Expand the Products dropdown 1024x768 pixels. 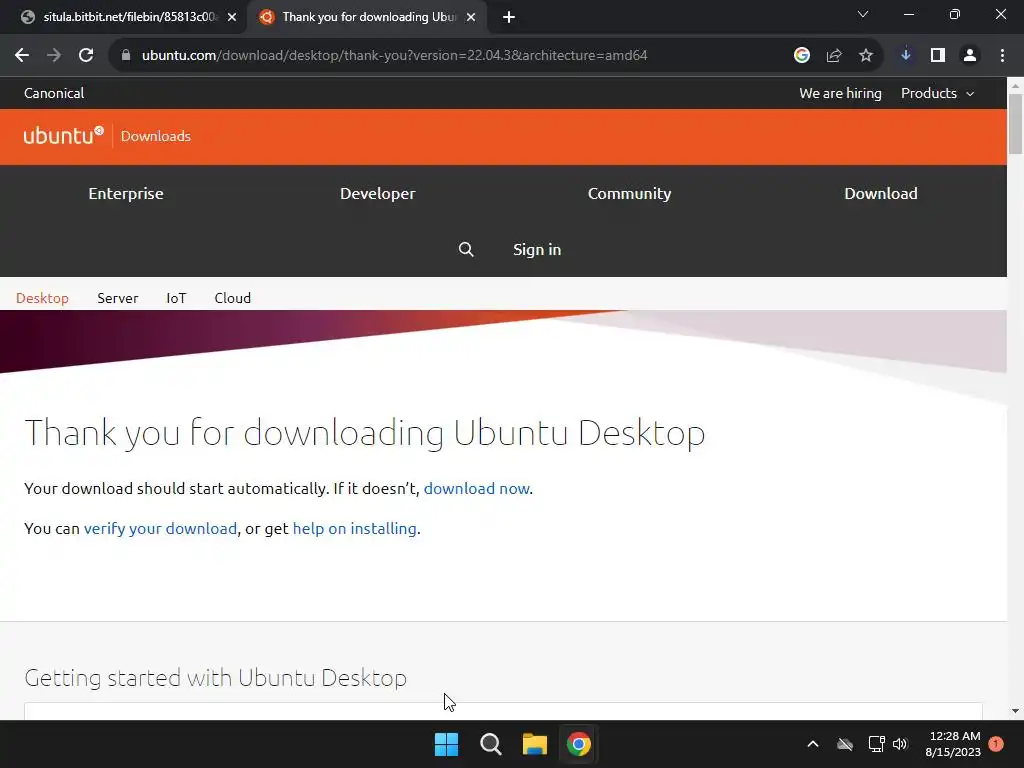(x=937, y=93)
